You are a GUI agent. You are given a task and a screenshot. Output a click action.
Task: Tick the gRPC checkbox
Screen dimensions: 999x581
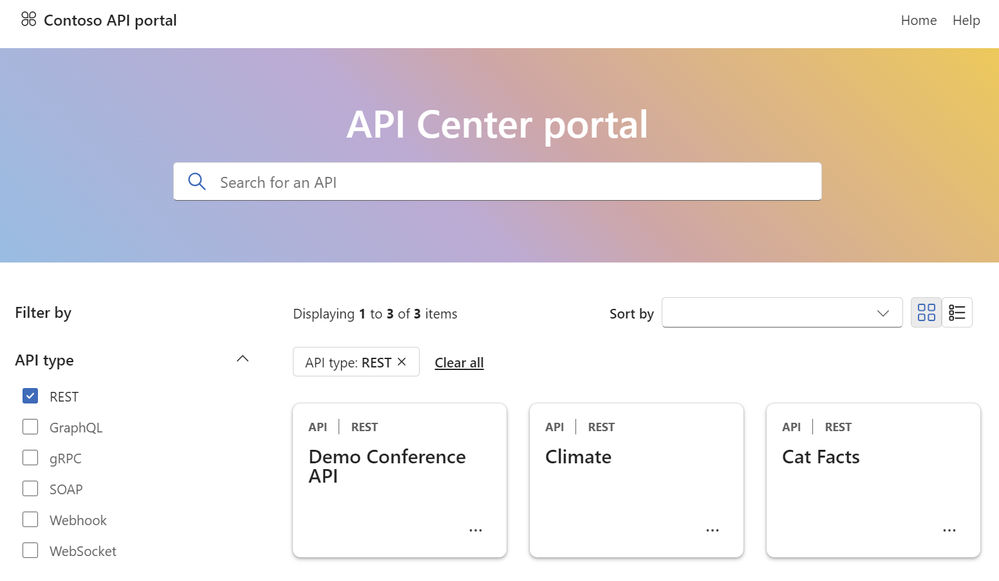(30, 458)
